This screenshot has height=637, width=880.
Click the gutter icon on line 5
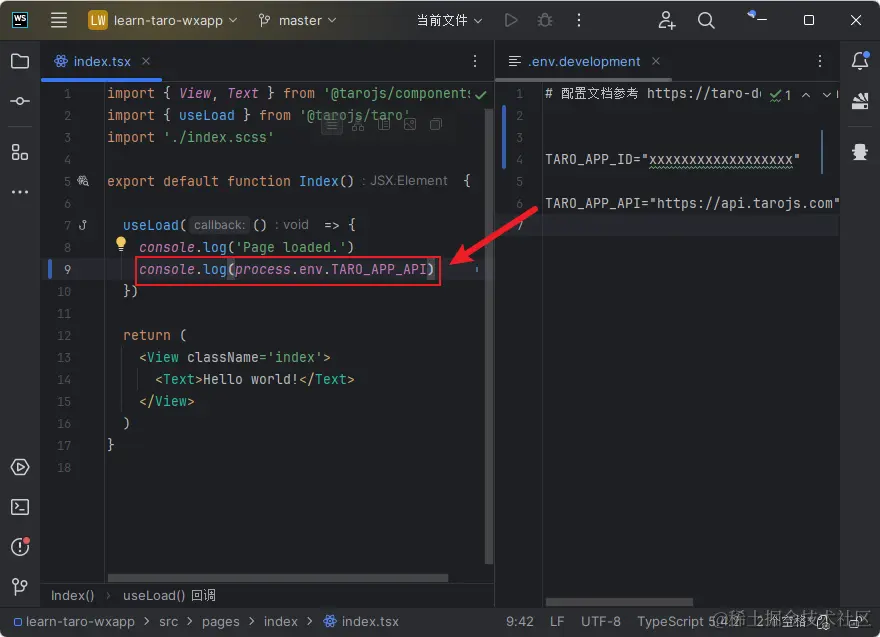(x=83, y=181)
